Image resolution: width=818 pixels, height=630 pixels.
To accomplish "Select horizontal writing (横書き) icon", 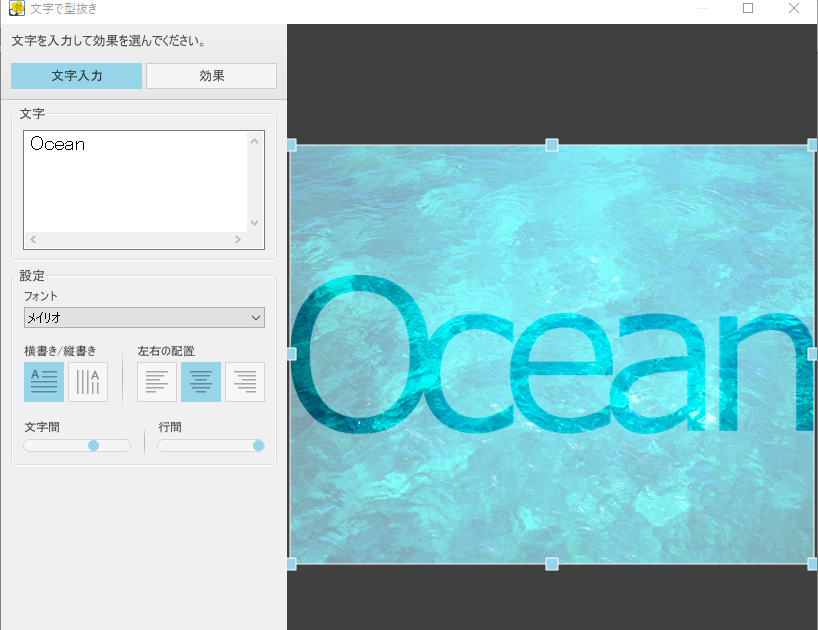I will coord(44,382).
